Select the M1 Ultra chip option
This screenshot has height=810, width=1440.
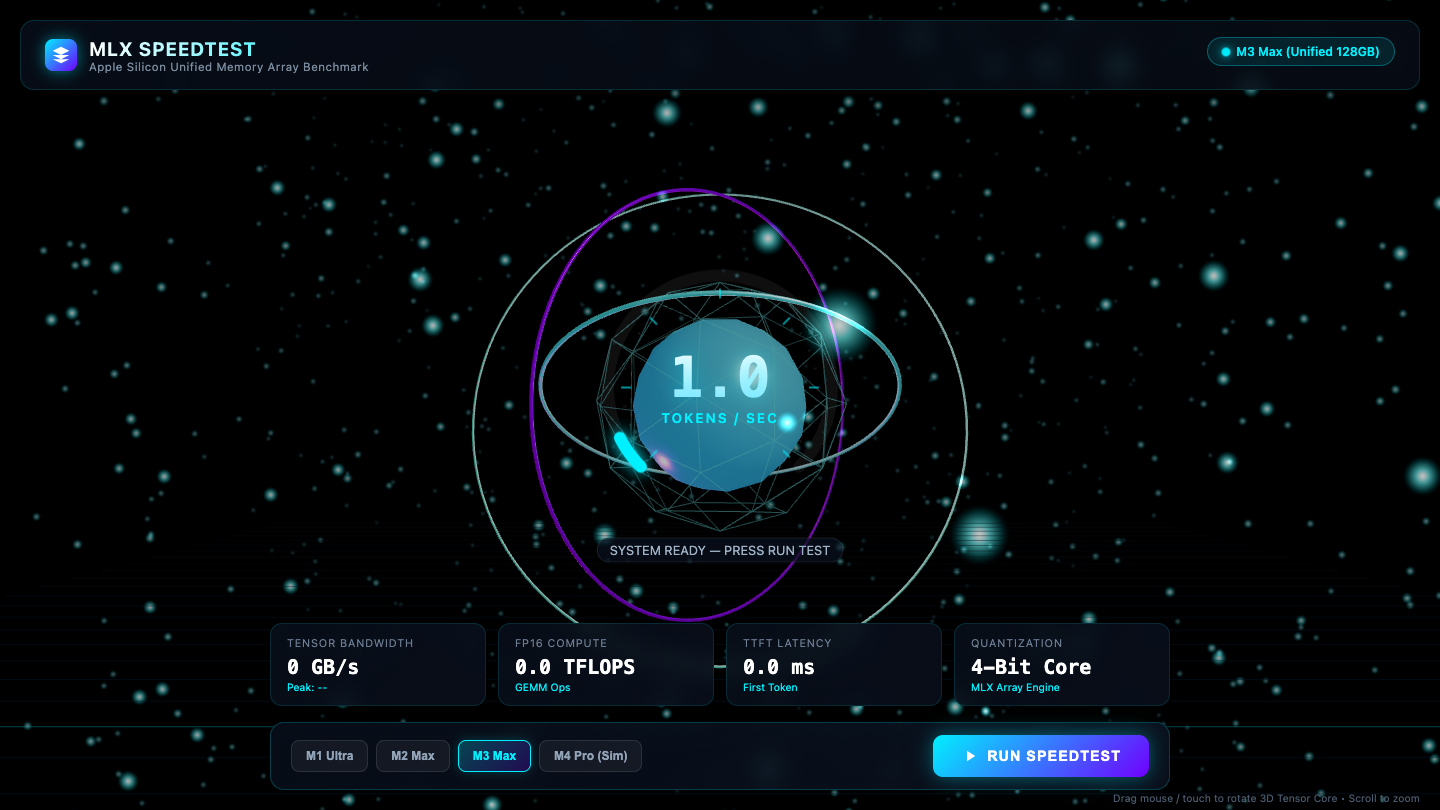[330, 756]
